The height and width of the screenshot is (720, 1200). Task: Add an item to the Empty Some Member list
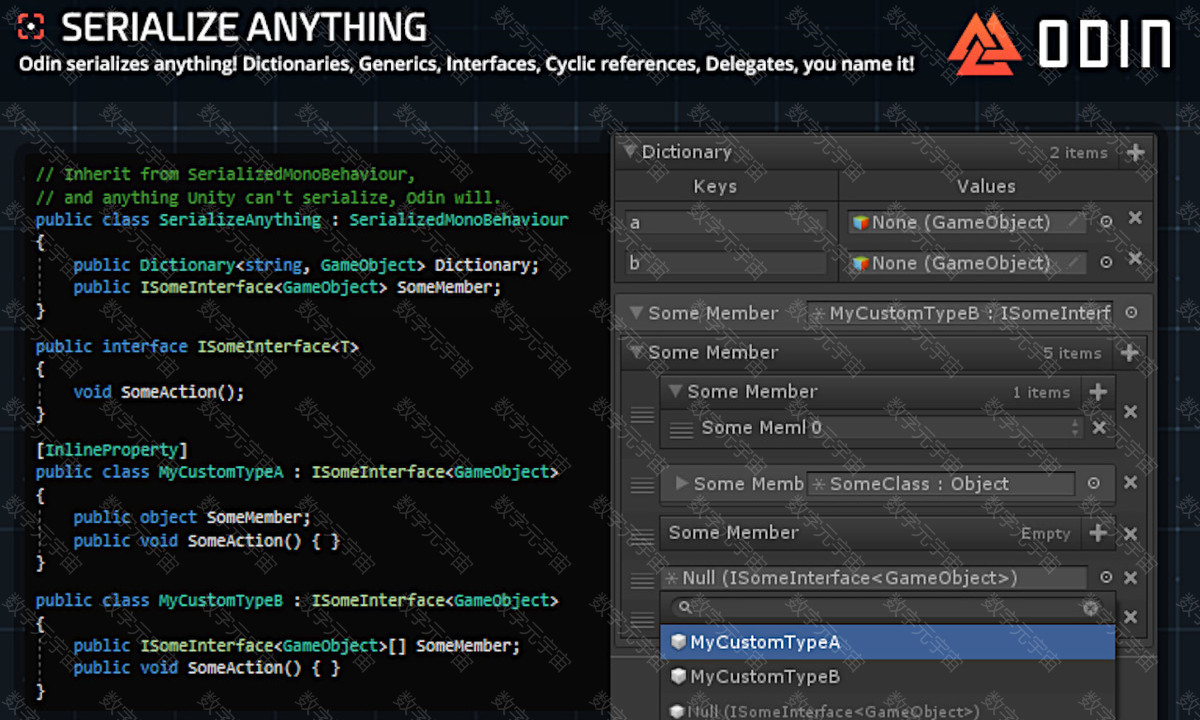(1098, 533)
